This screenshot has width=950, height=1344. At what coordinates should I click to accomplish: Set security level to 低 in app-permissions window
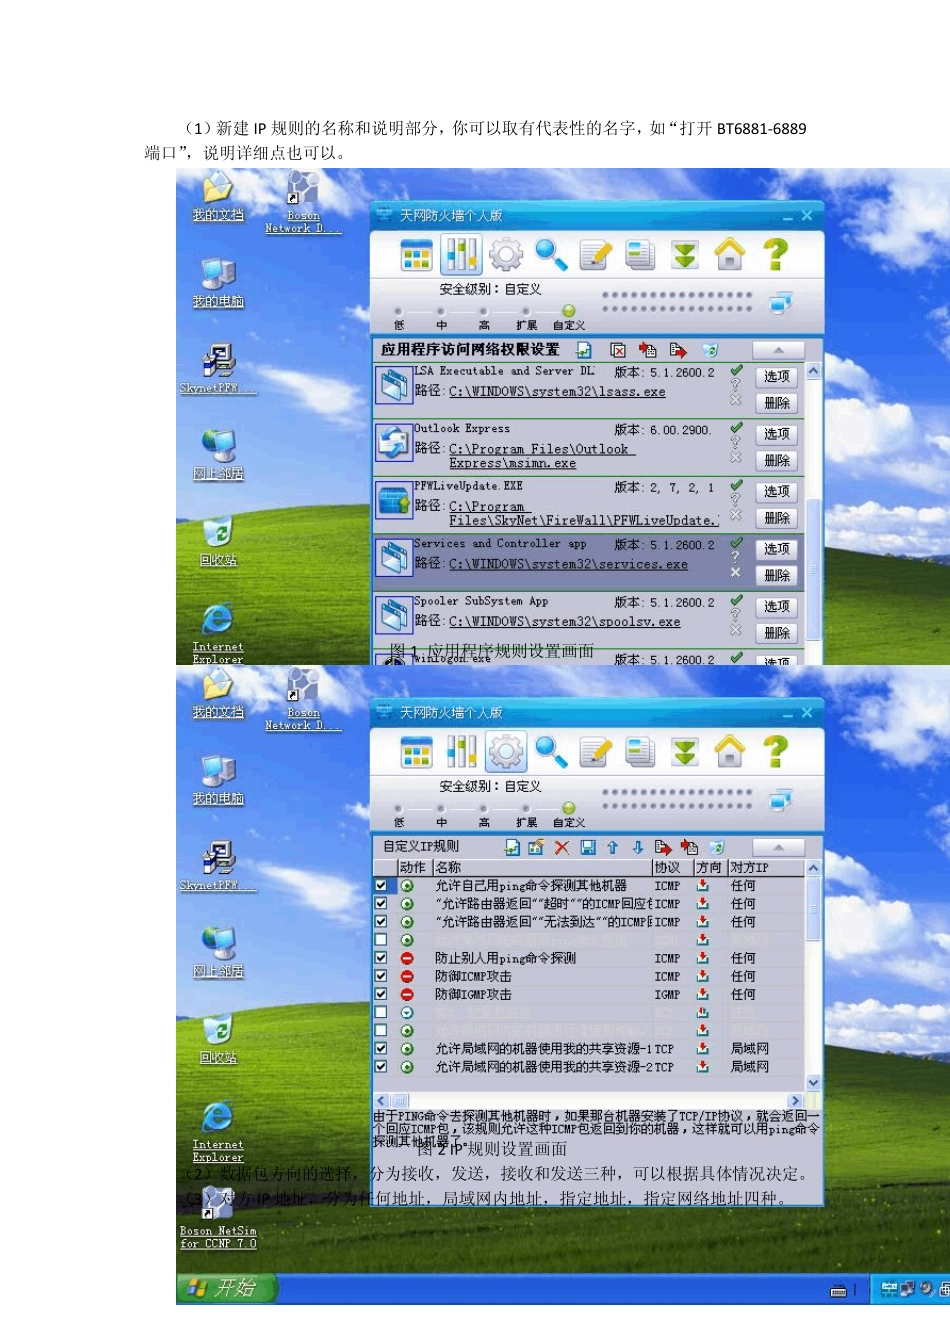coord(399,312)
